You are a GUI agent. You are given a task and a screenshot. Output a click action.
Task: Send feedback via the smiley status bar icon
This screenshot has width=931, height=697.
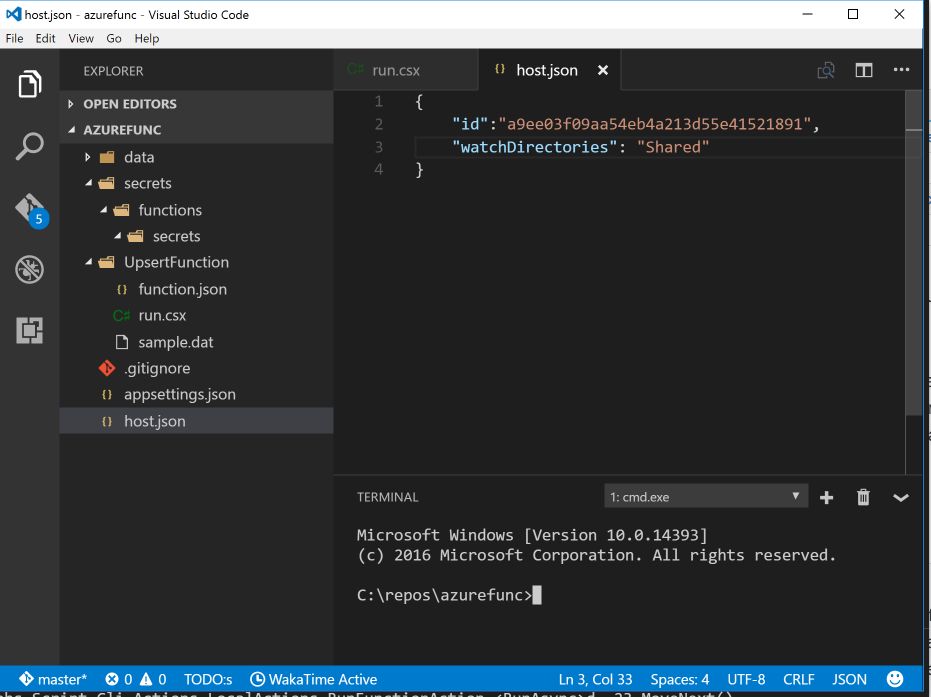tap(893, 679)
